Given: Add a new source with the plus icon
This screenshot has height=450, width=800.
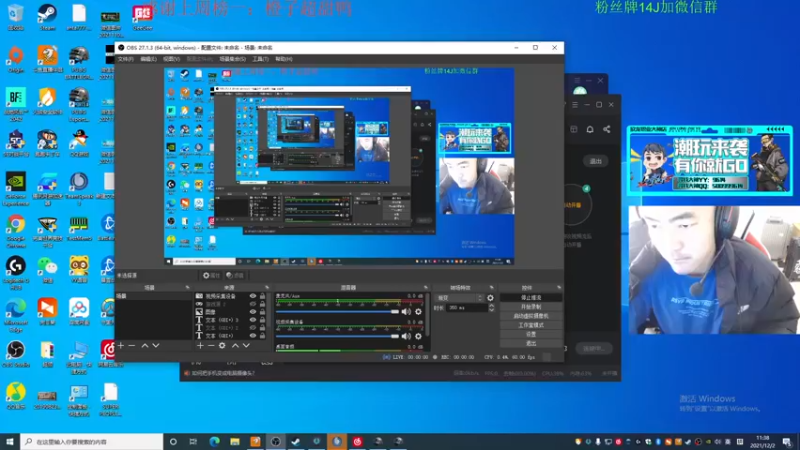Looking at the screenshot, I should click(200, 346).
